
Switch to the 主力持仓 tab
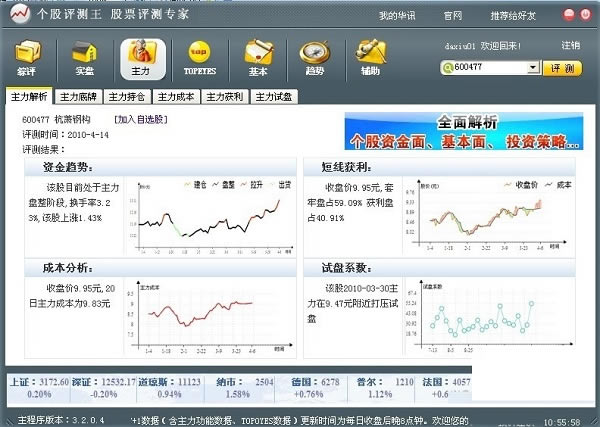(x=127, y=97)
